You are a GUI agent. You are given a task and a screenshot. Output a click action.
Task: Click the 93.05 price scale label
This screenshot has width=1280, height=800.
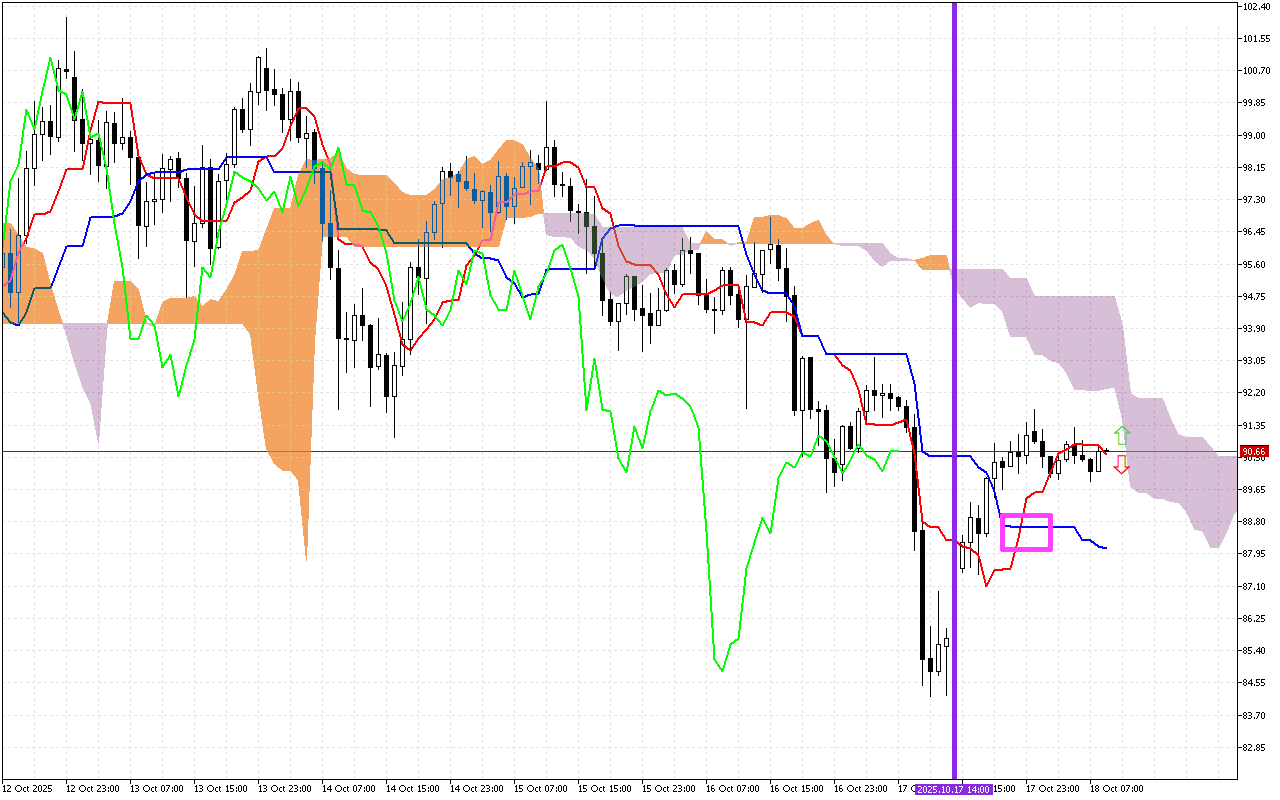click(x=1256, y=361)
